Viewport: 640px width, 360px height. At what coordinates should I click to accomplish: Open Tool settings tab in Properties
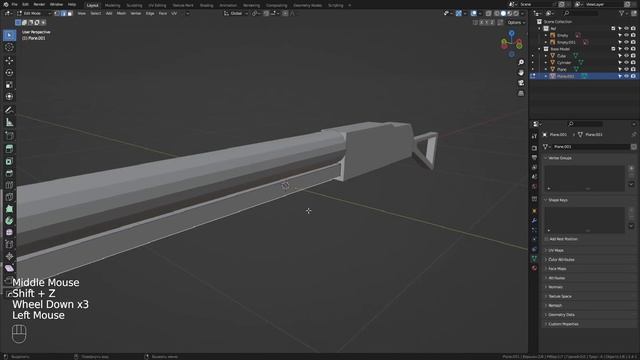pos(534,136)
